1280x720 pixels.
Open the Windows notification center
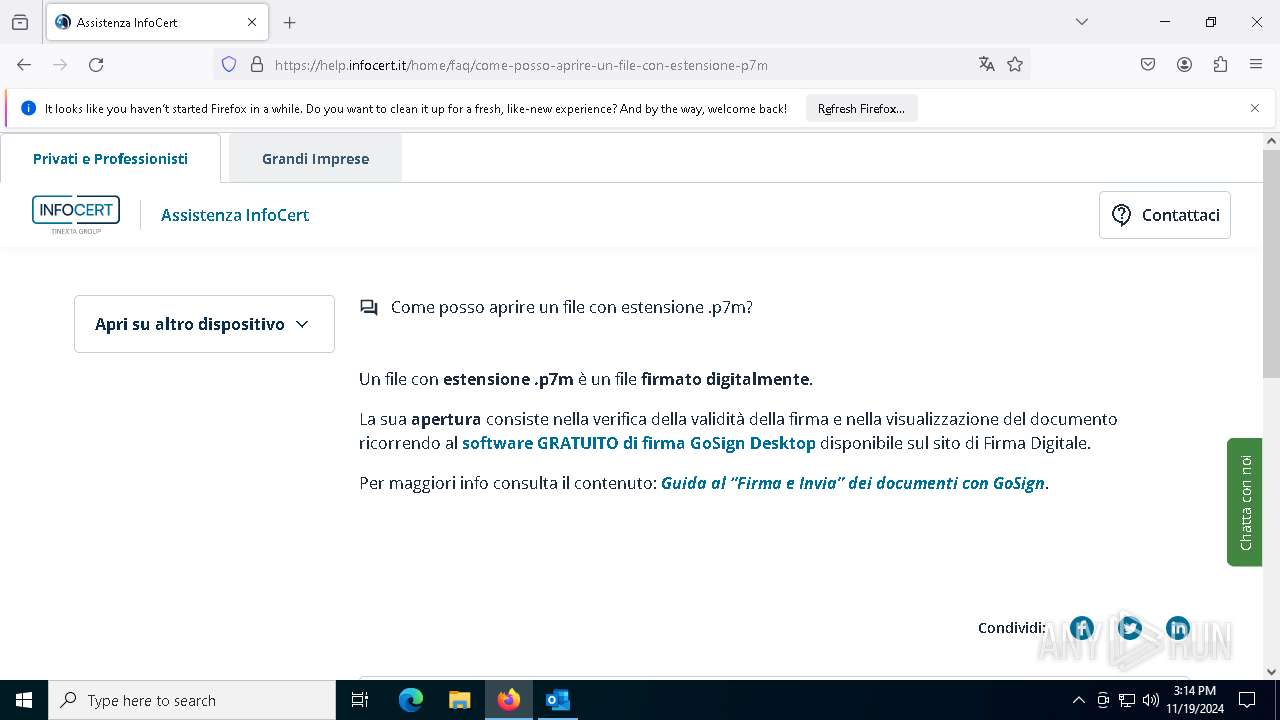[x=1247, y=700]
